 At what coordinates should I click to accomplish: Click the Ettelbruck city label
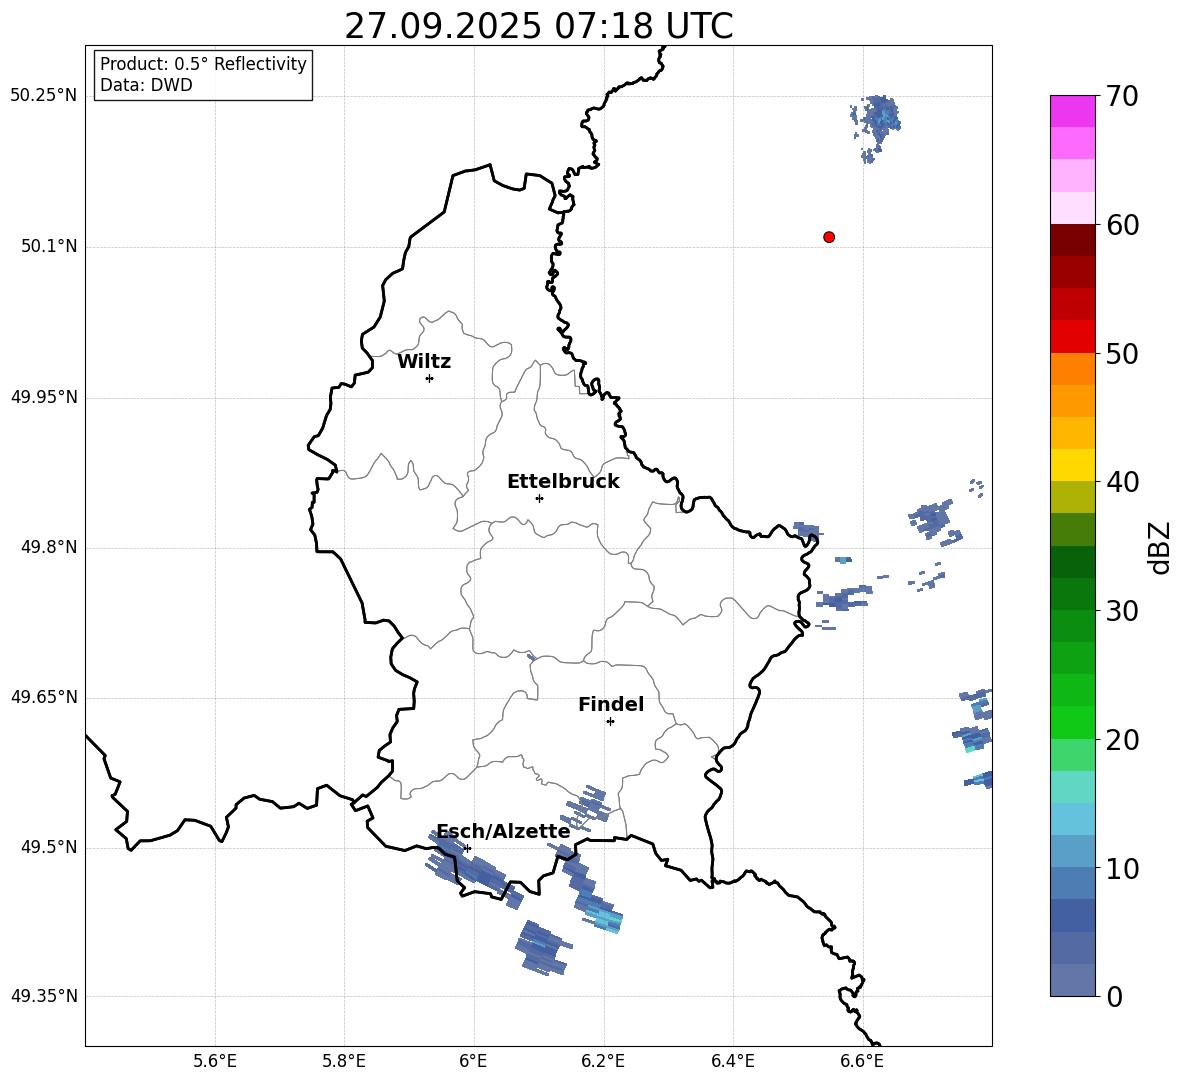point(563,482)
